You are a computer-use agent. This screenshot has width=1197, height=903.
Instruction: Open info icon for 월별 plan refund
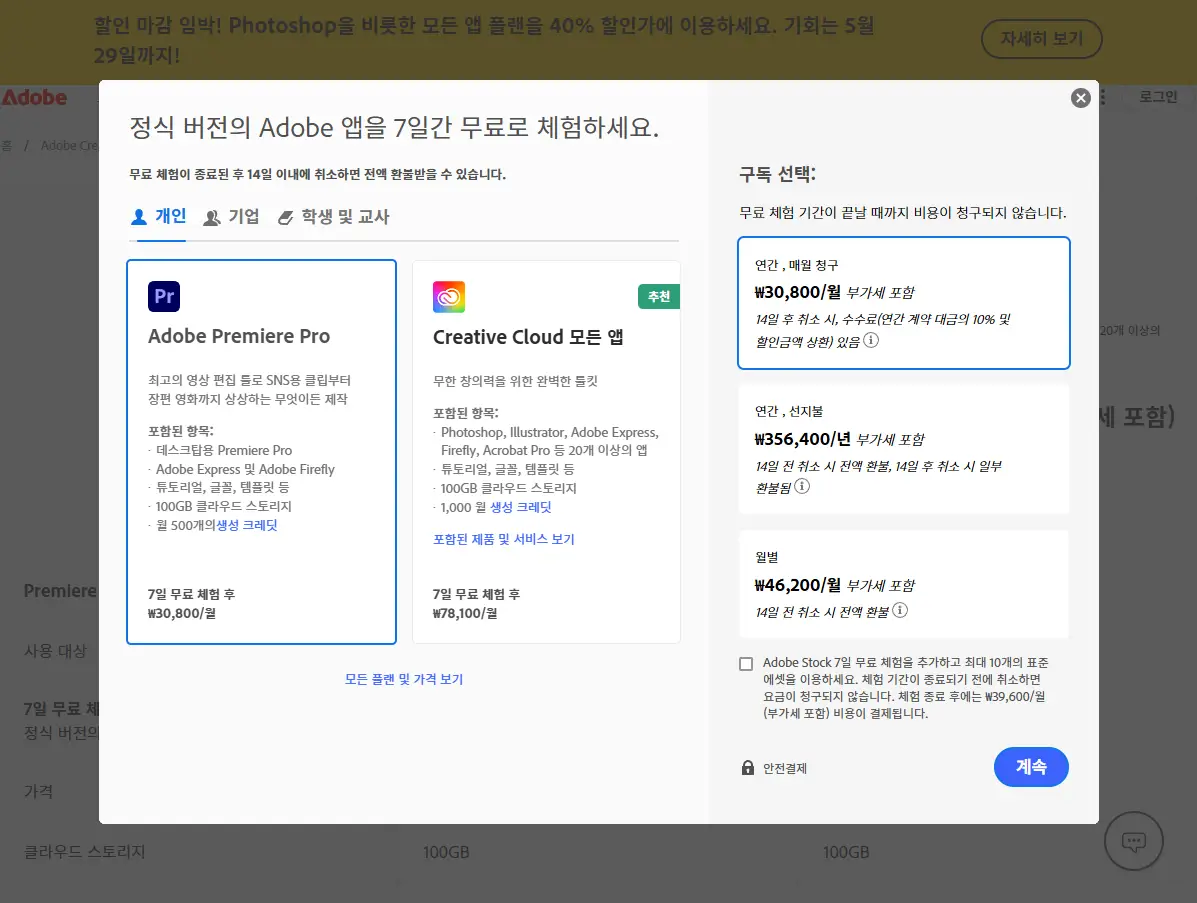[x=900, y=610]
